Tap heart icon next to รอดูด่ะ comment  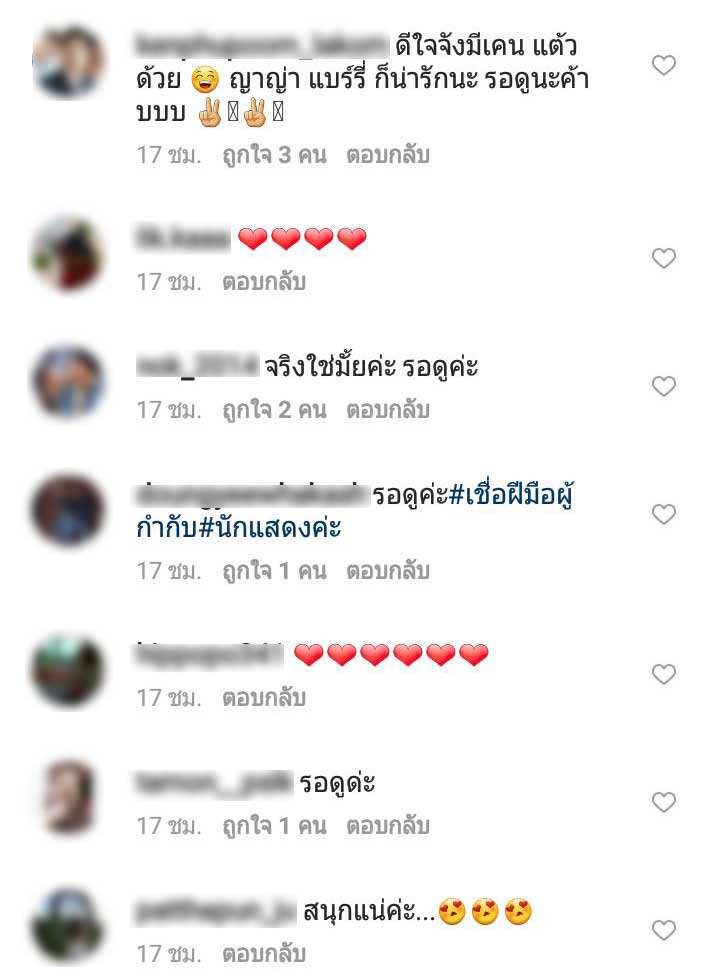pyautogui.click(x=663, y=802)
